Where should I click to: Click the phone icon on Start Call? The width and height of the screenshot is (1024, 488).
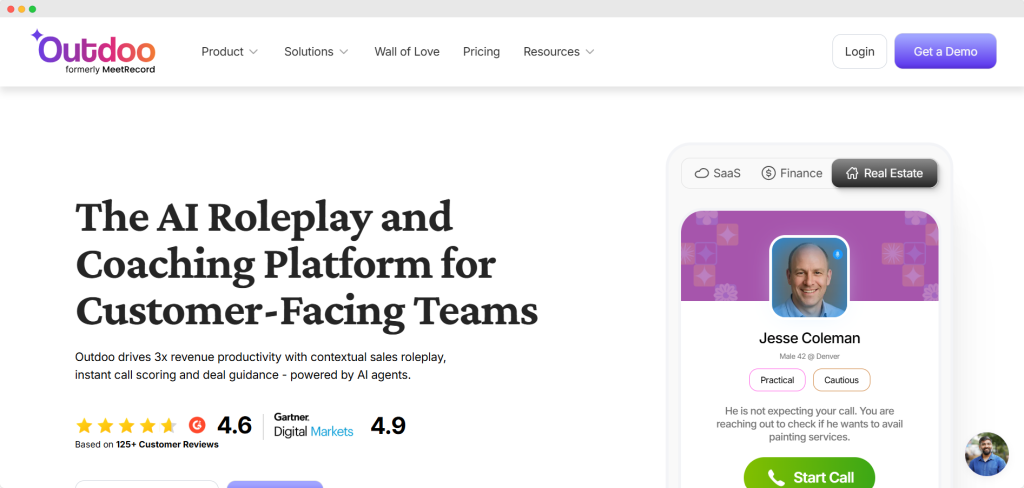pos(776,478)
